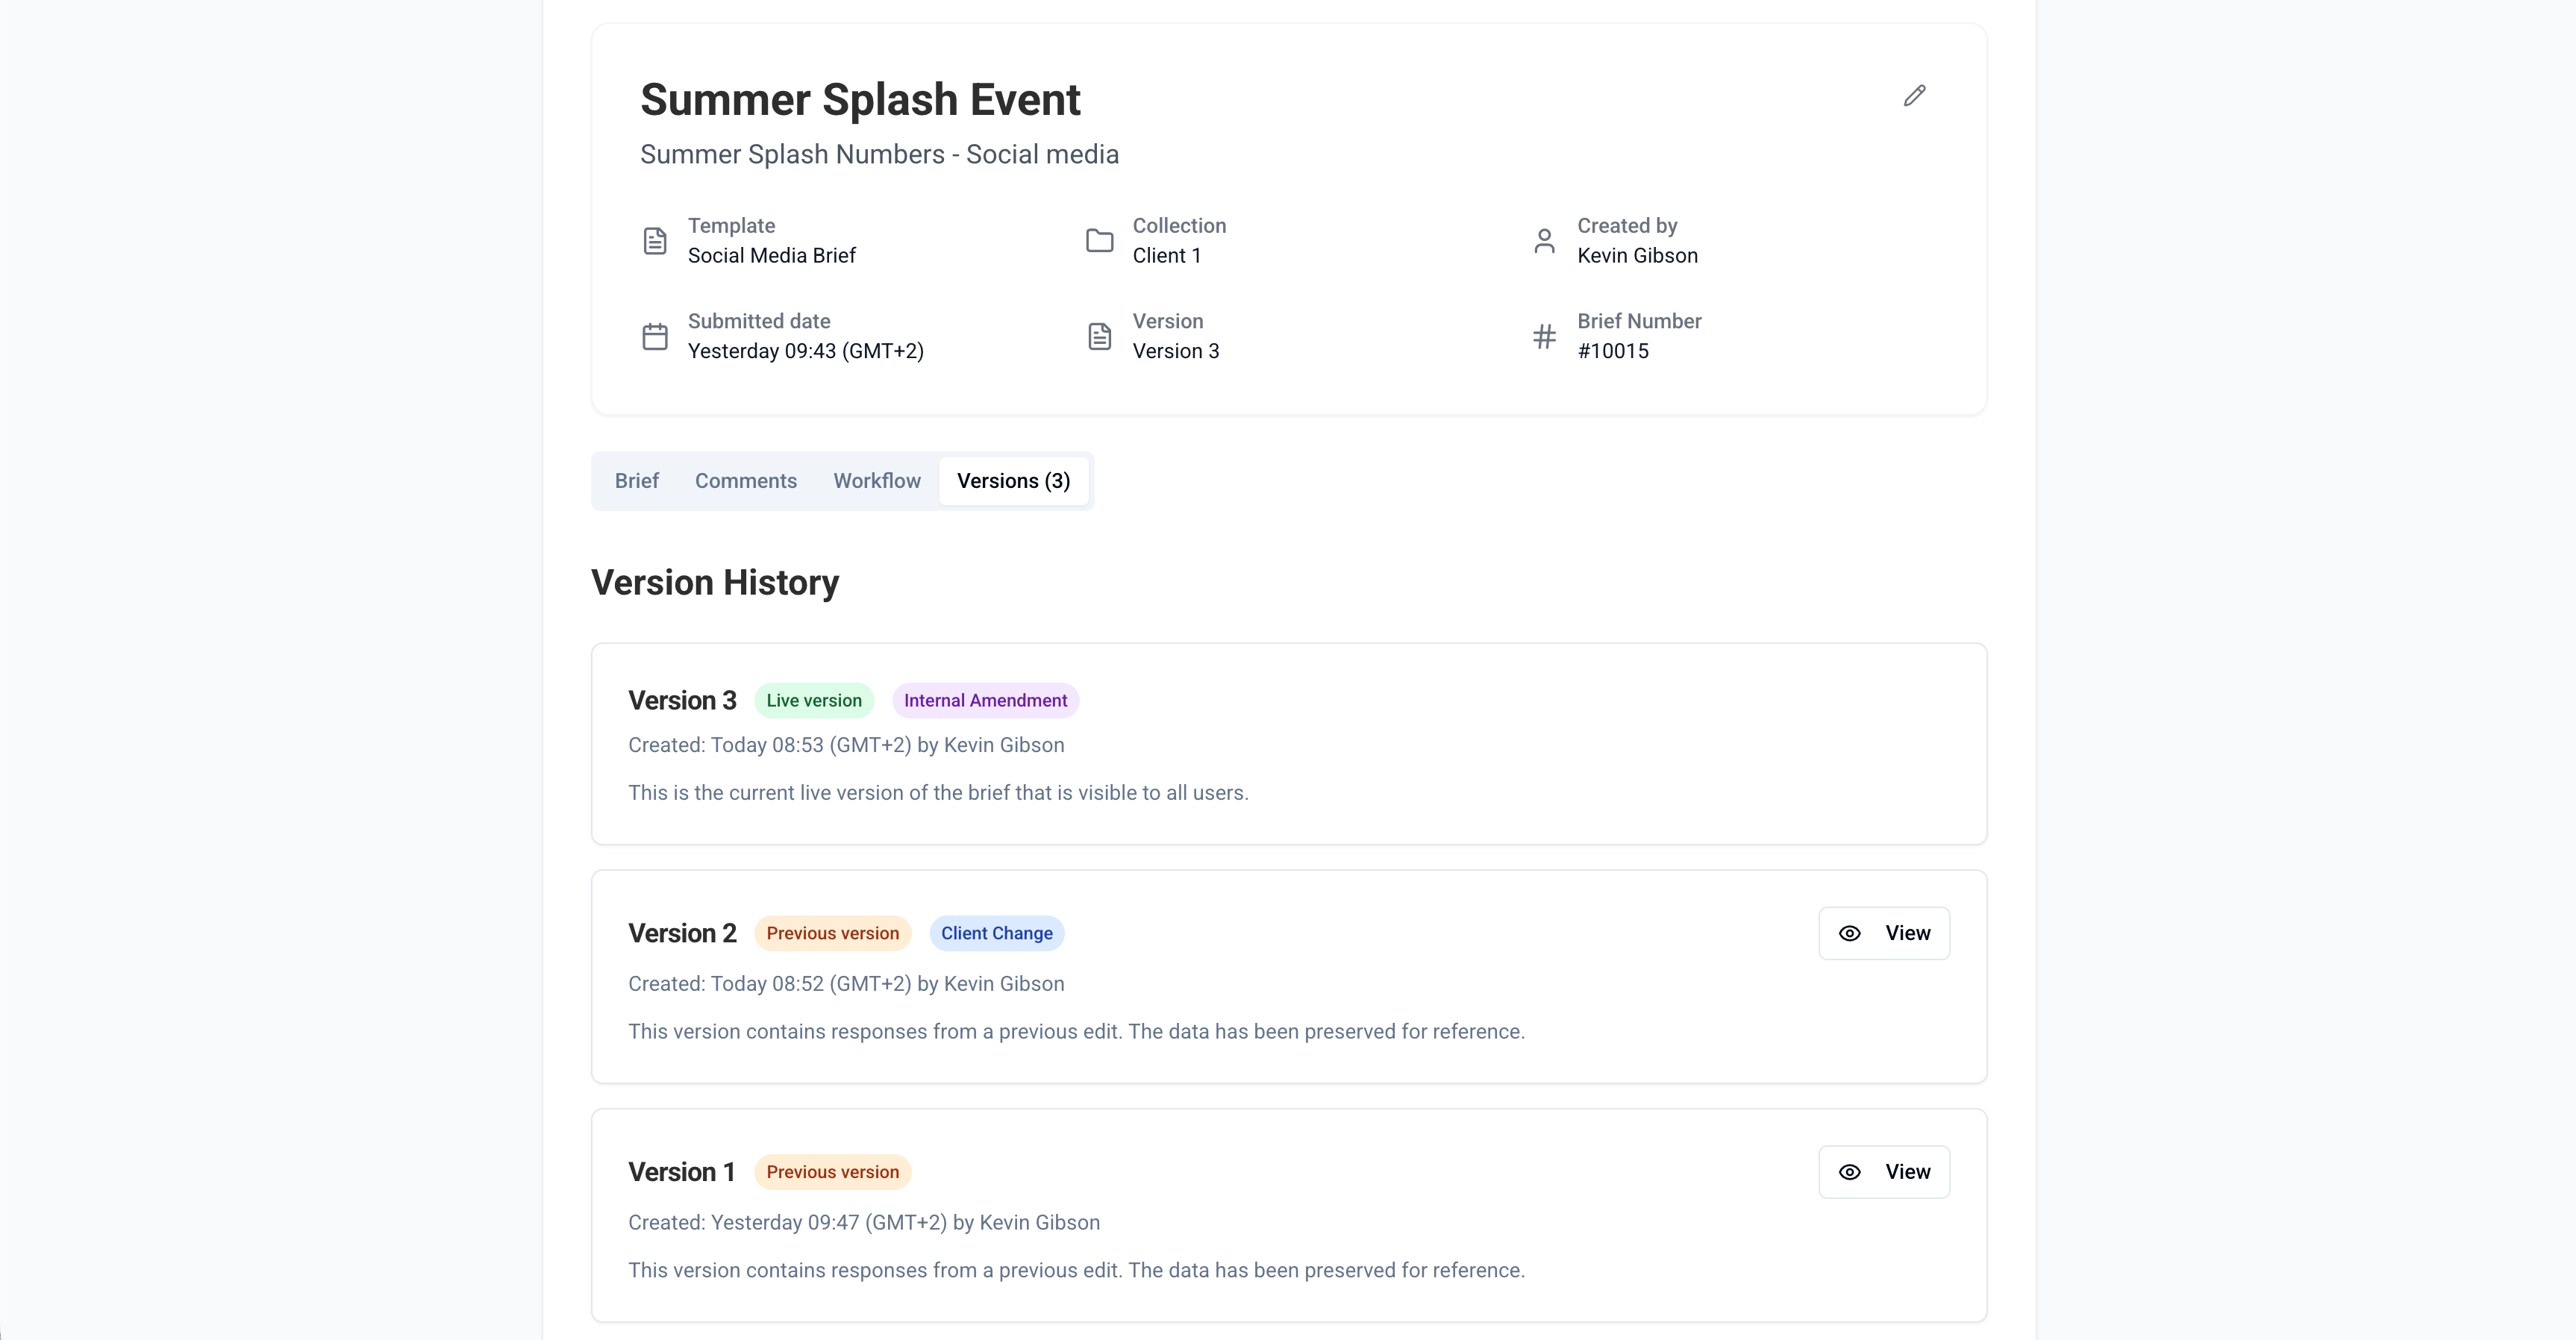Click the Version file icon
2576x1340 pixels.
(x=1099, y=337)
